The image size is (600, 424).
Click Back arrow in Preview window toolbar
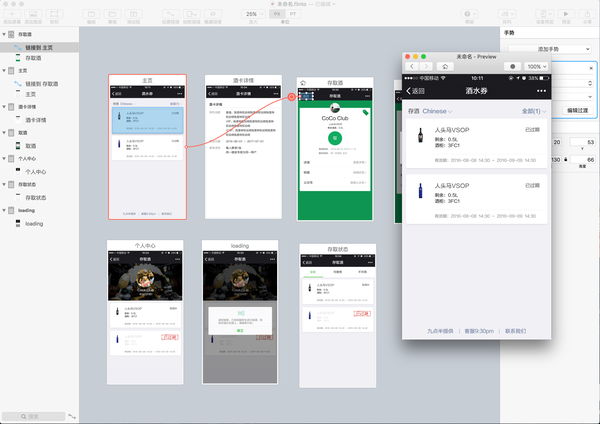(412, 67)
